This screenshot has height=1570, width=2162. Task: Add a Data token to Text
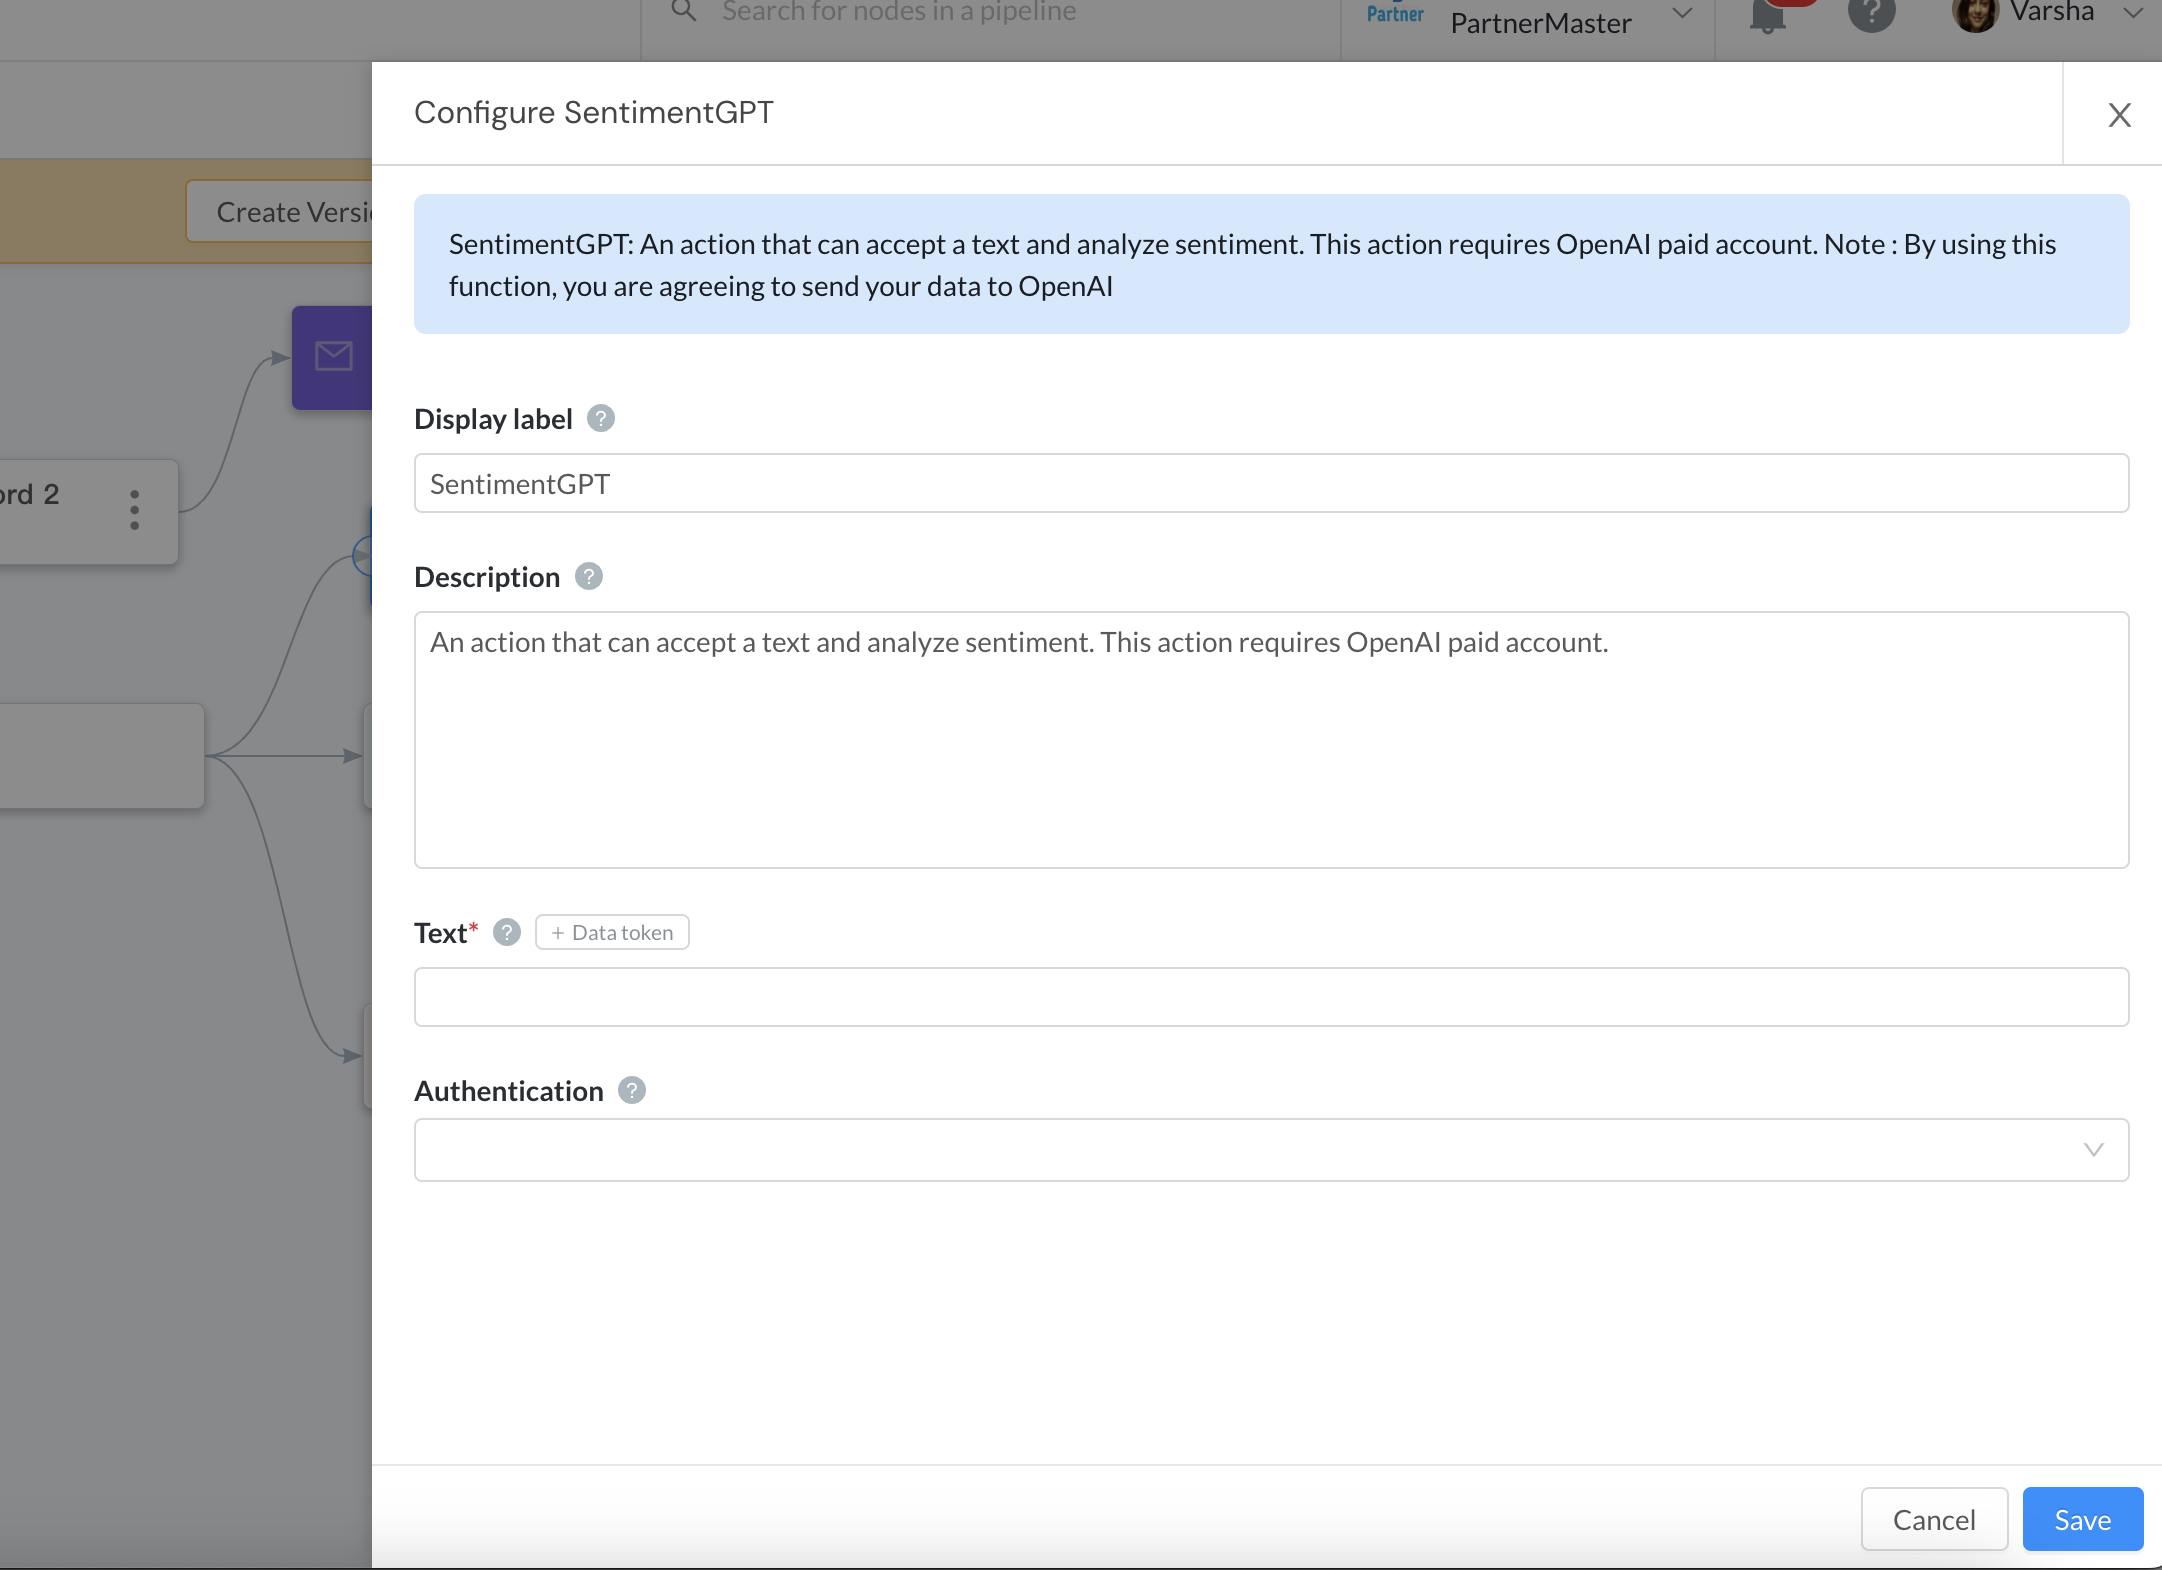[x=612, y=932]
